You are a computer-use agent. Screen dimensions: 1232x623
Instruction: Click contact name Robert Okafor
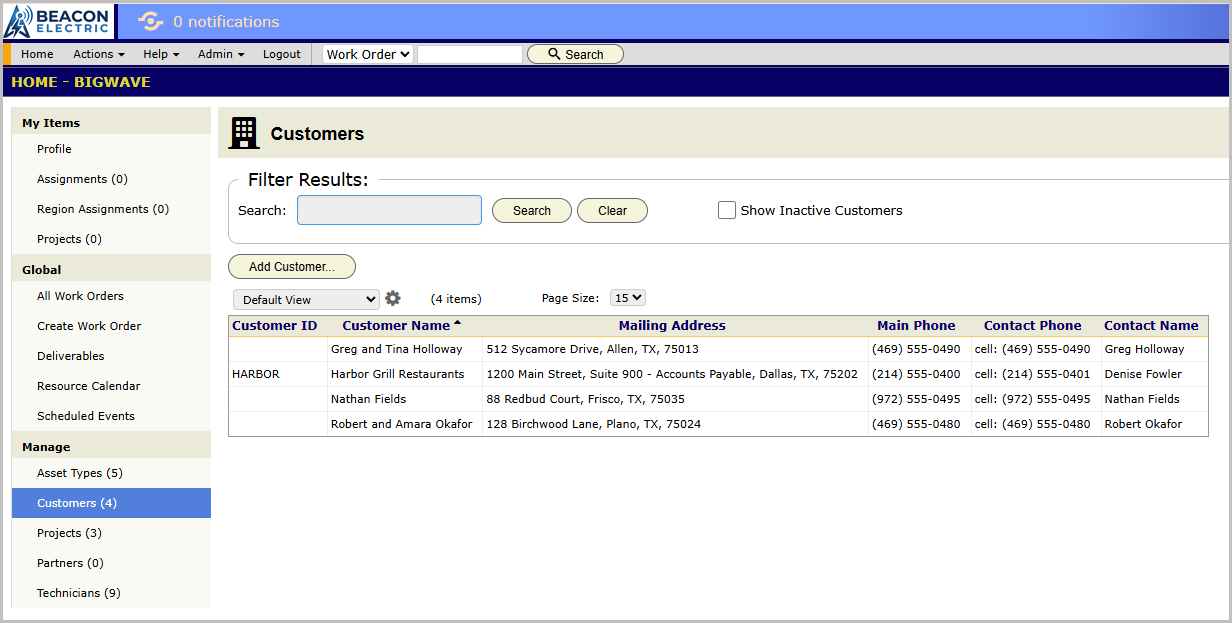pyautogui.click(x=1143, y=424)
